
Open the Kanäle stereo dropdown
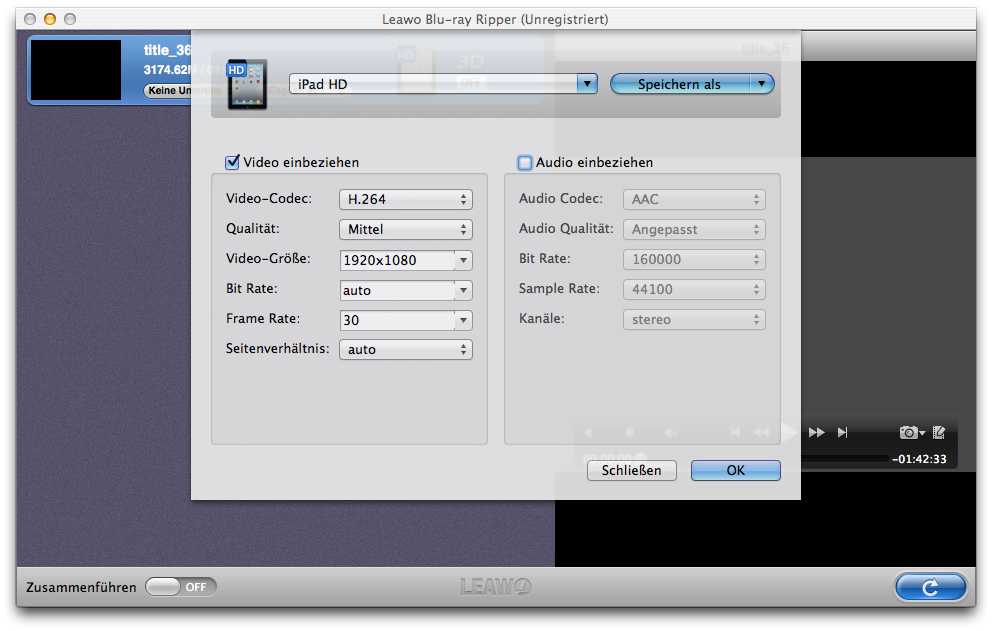tap(694, 320)
